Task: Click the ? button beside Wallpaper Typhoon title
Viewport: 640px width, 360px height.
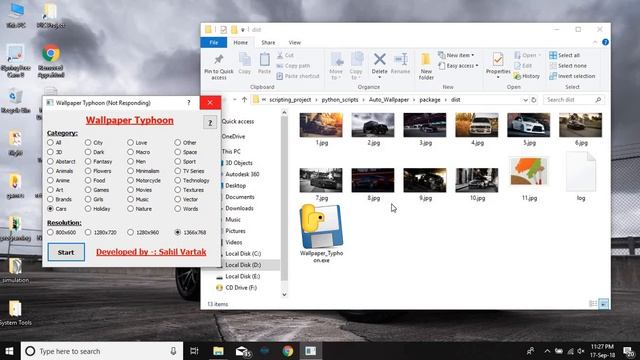Action: click(210, 122)
